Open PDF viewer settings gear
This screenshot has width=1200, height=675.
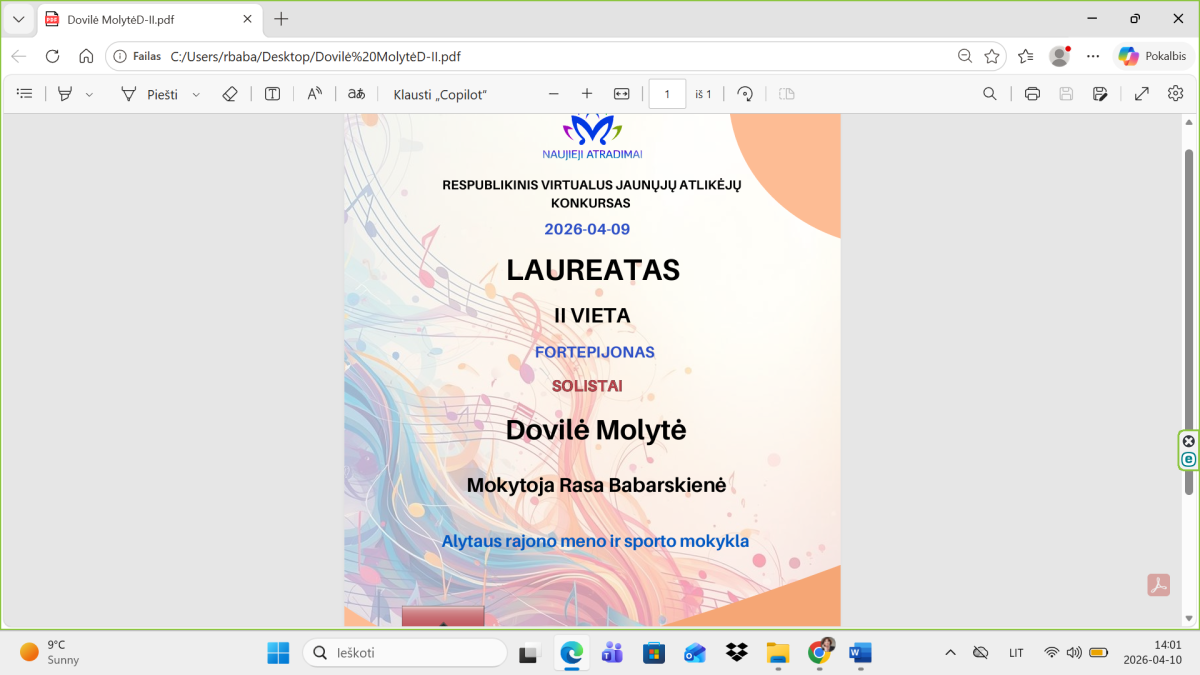[x=1175, y=94]
